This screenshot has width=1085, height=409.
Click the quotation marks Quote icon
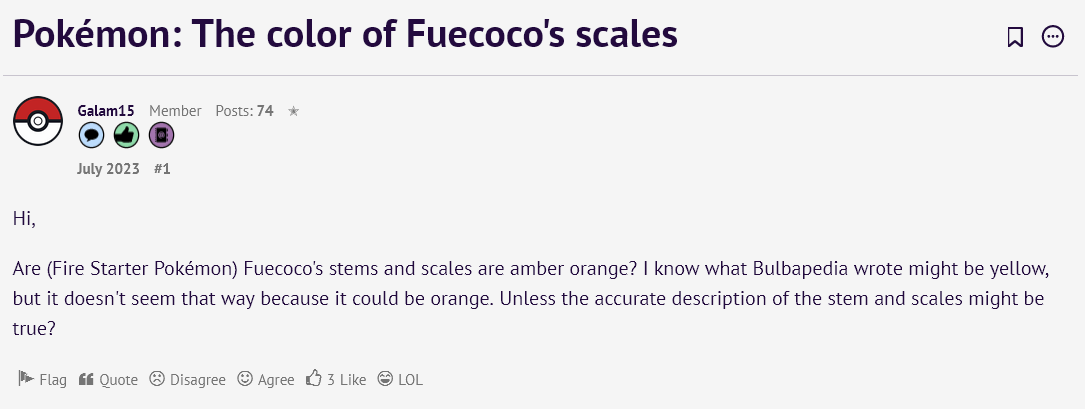point(86,379)
